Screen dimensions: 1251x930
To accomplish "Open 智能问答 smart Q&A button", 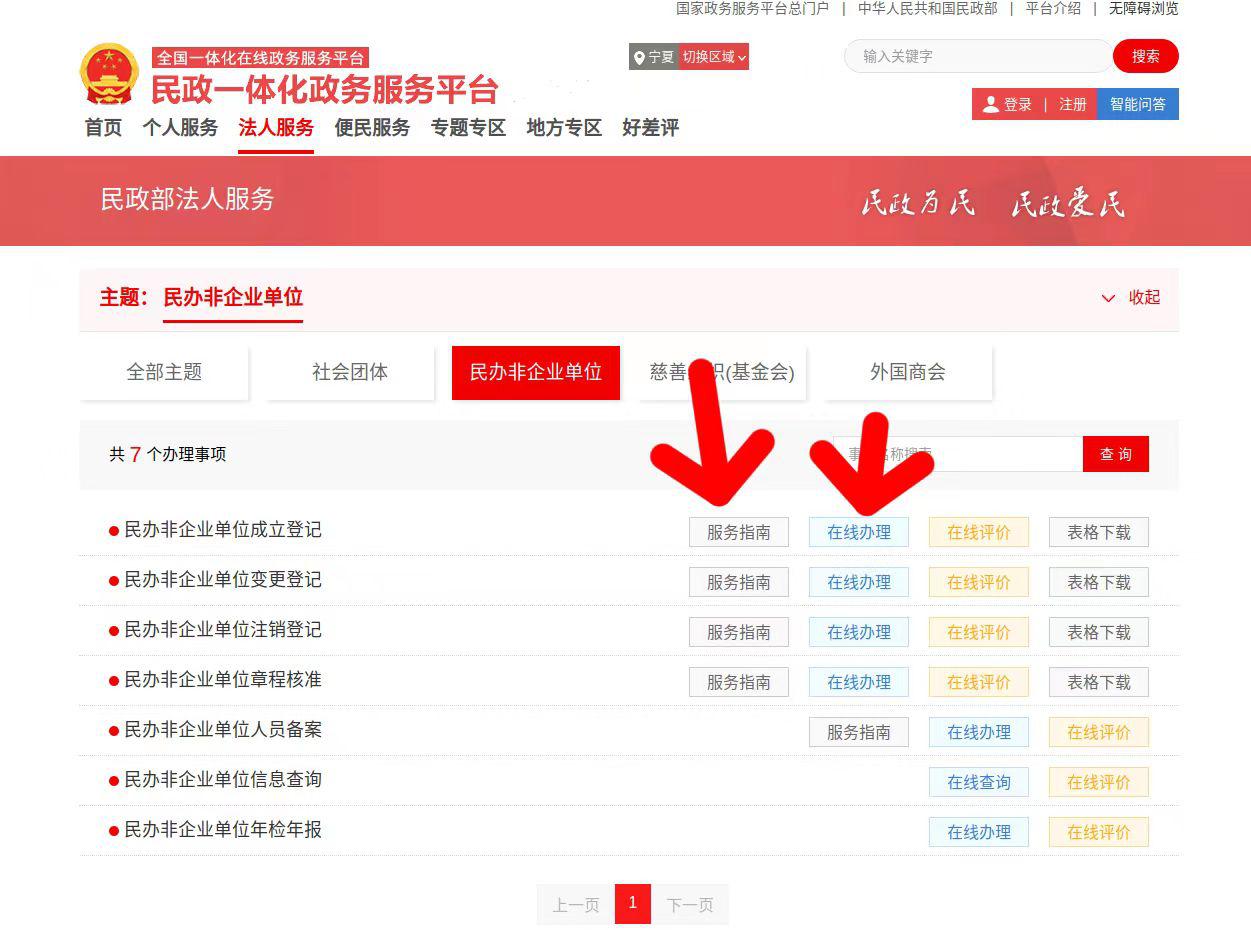I will coord(1137,104).
